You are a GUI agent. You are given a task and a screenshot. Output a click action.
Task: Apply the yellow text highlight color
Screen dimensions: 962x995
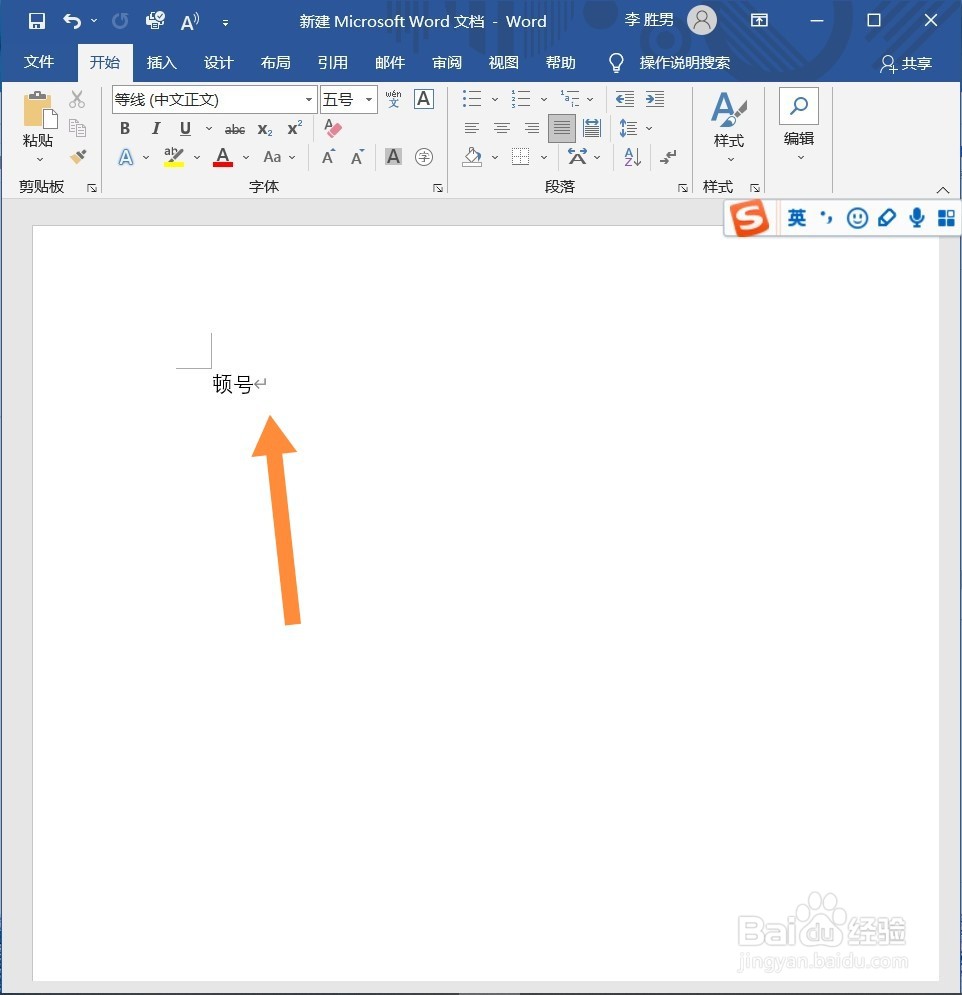[173, 157]
